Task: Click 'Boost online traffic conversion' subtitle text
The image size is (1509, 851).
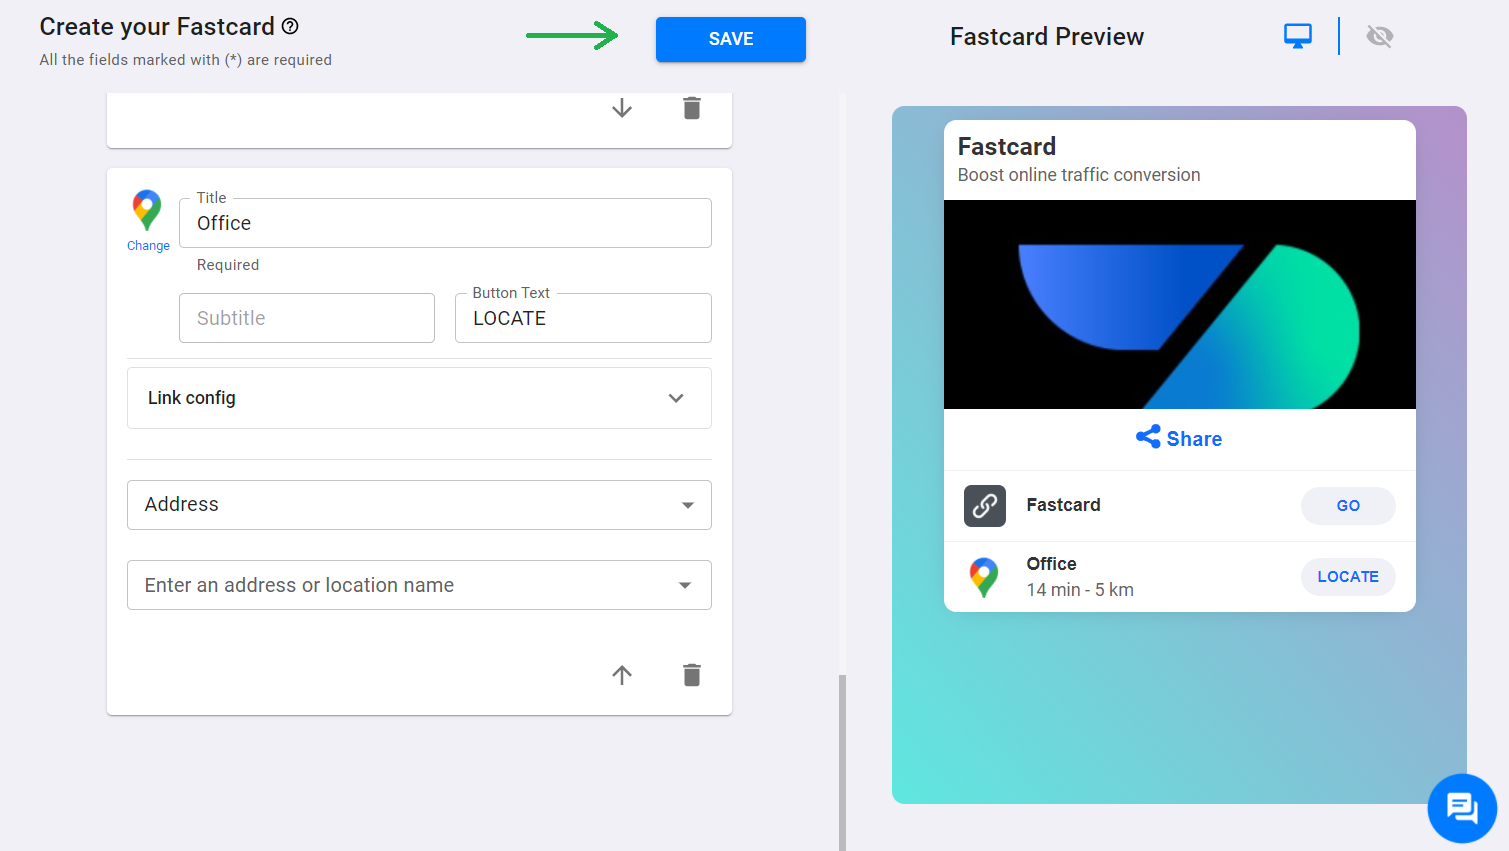Action: [x=1079, y=175]
